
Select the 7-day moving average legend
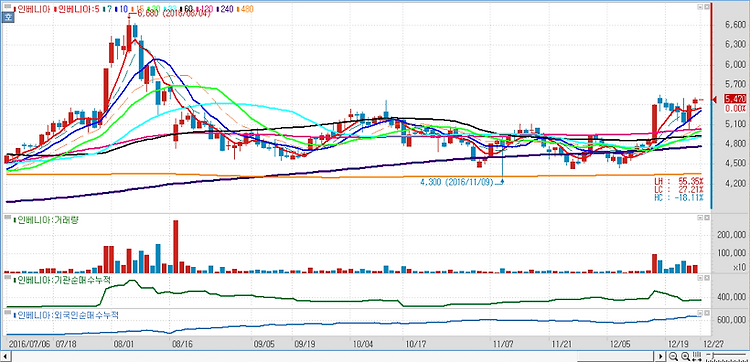(108, 9)
